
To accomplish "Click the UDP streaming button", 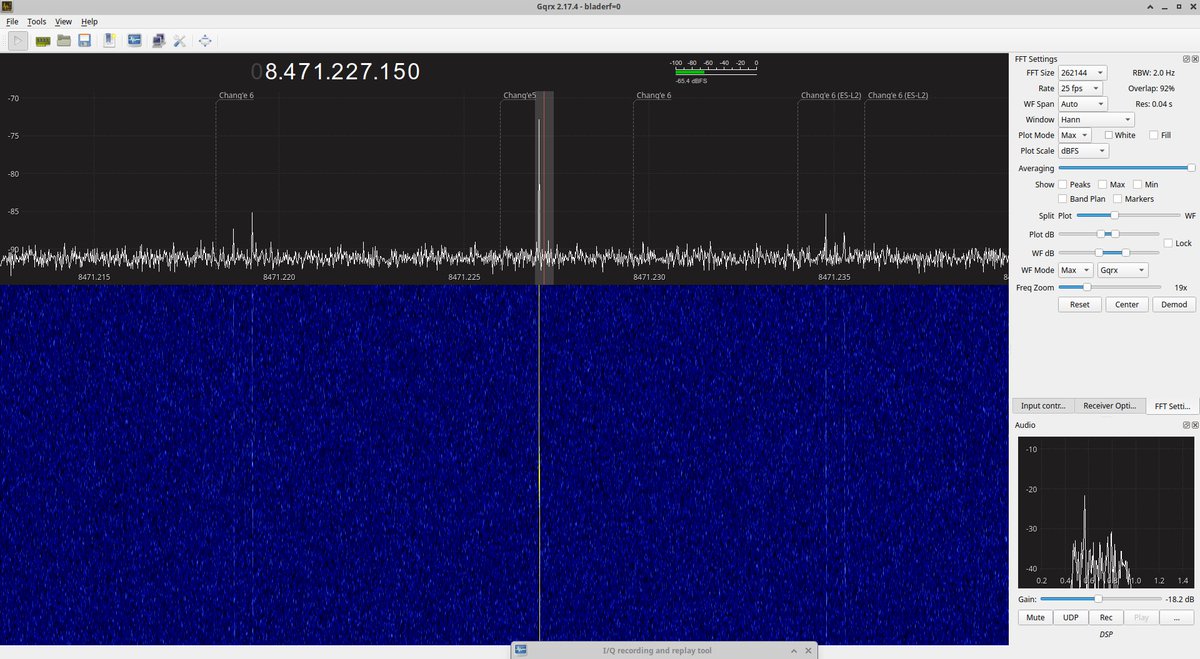I will (x=1071, y=617).
